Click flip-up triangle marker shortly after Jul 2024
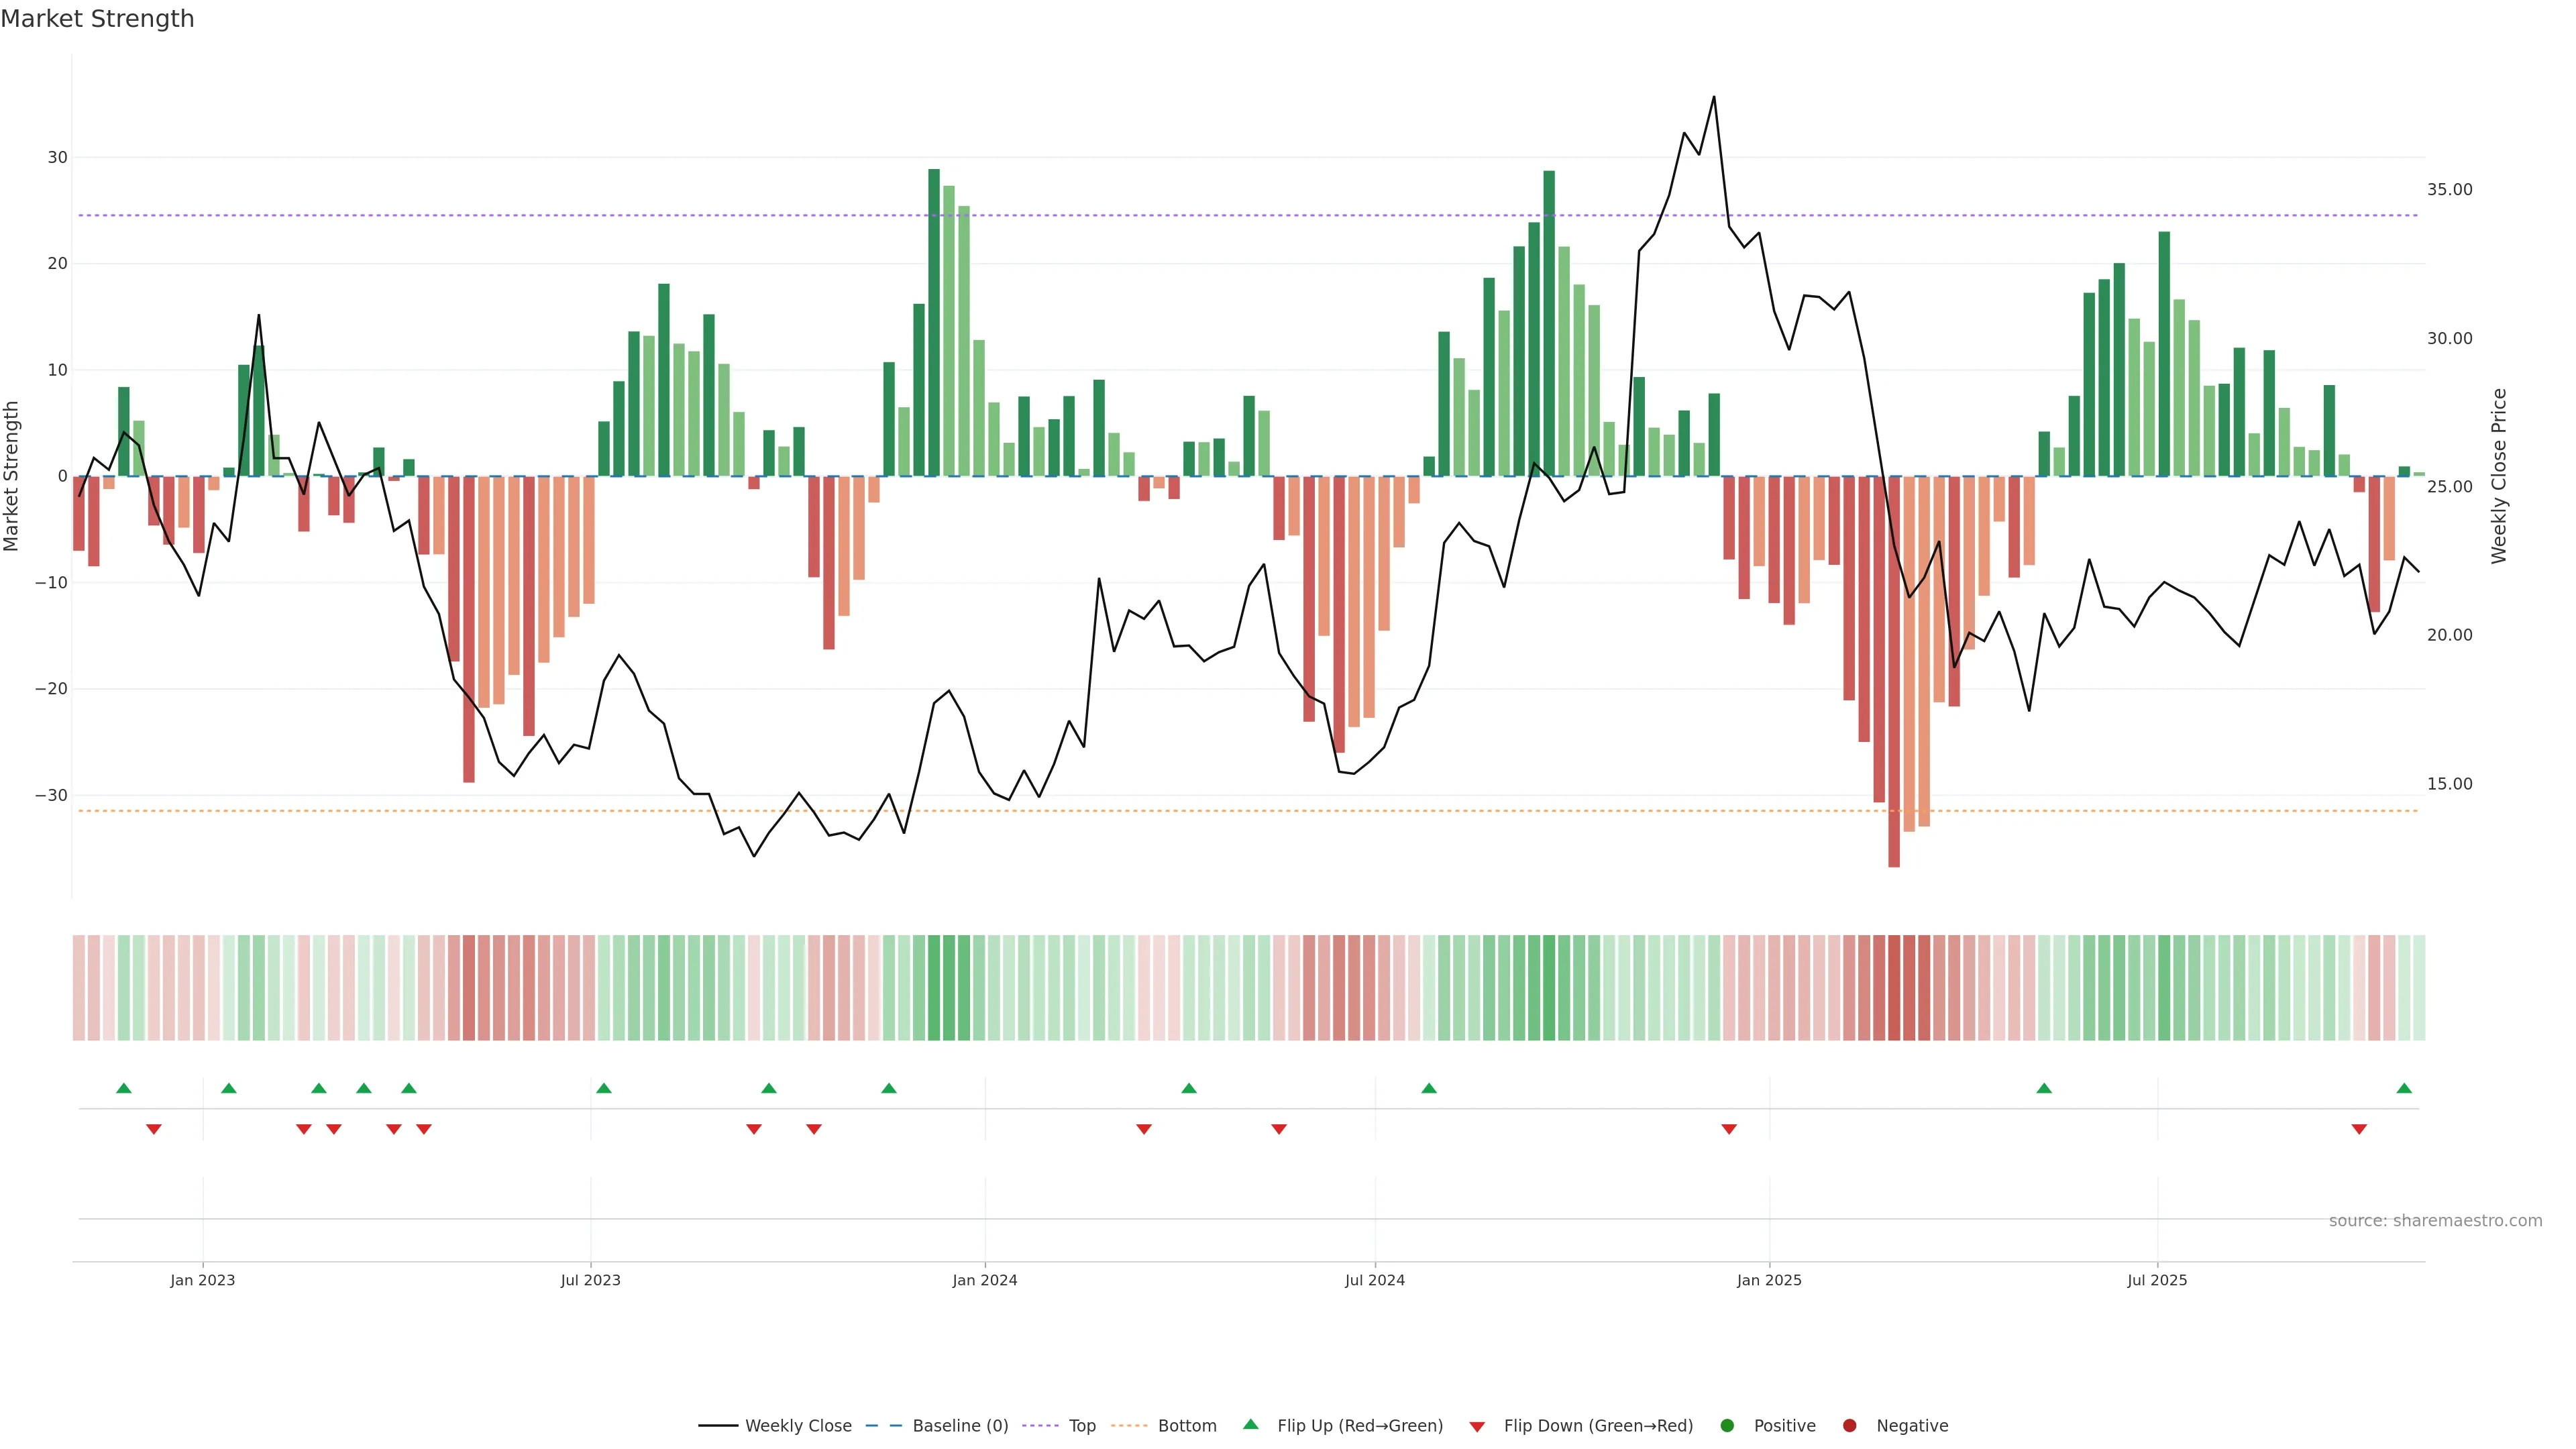2576x1449 pixels. point(1429,1088)
